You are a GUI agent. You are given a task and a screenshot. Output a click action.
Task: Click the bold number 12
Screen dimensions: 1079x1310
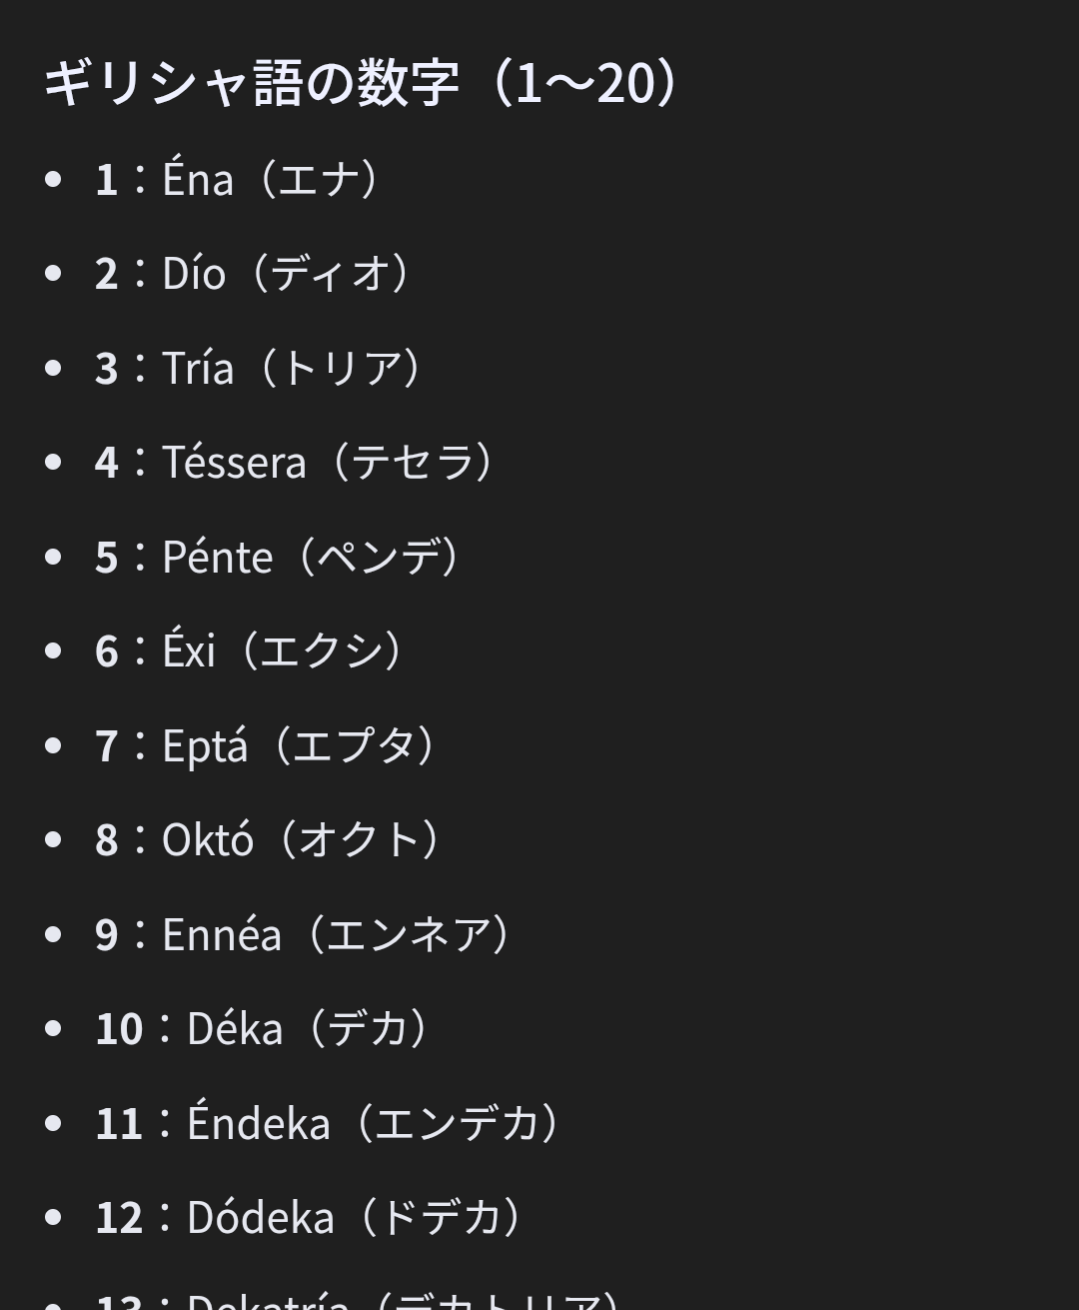(x=119, y=1218)
